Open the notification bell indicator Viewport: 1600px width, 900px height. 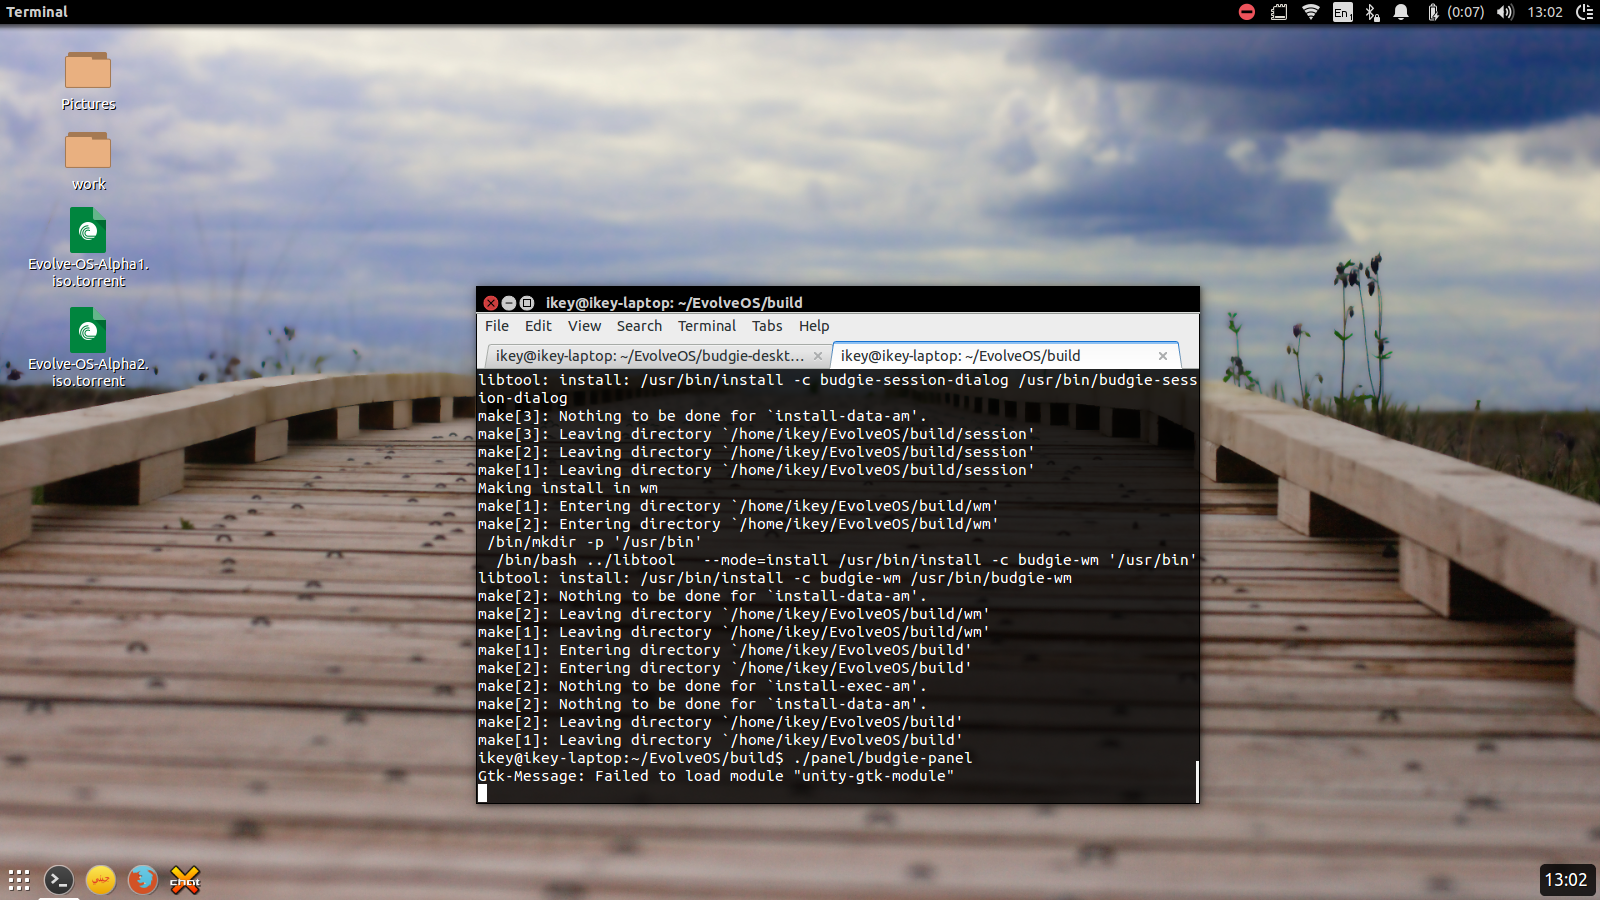[1401, 12]
